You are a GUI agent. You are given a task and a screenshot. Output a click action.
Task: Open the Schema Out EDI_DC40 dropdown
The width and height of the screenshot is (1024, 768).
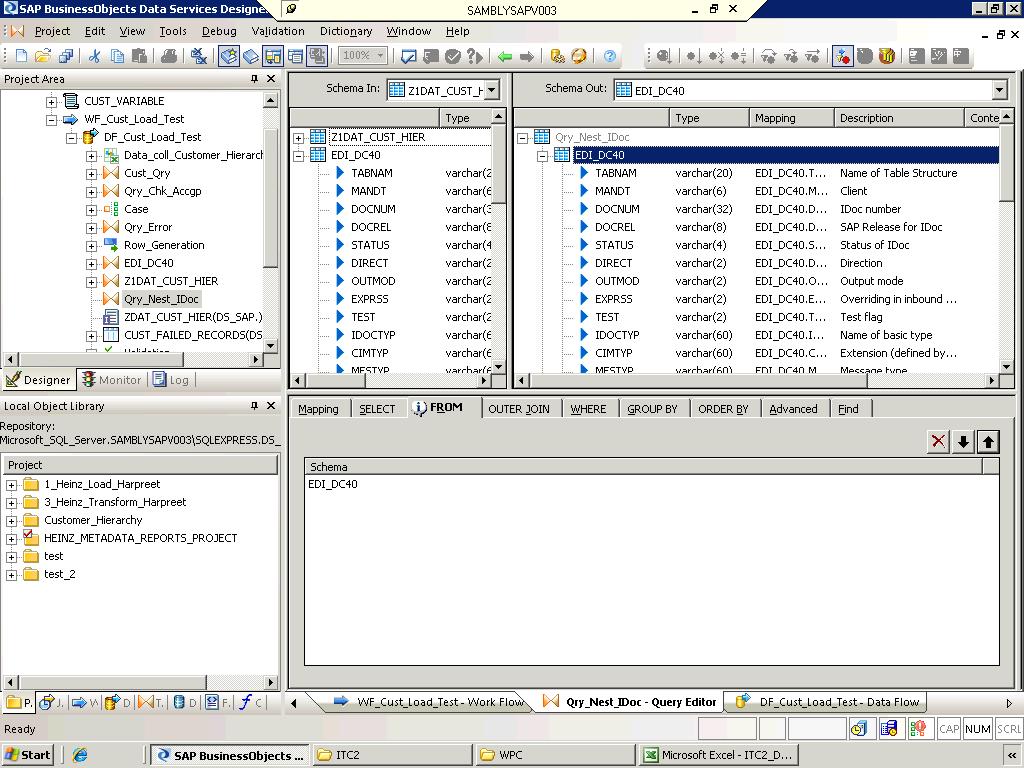click(999, 90)
